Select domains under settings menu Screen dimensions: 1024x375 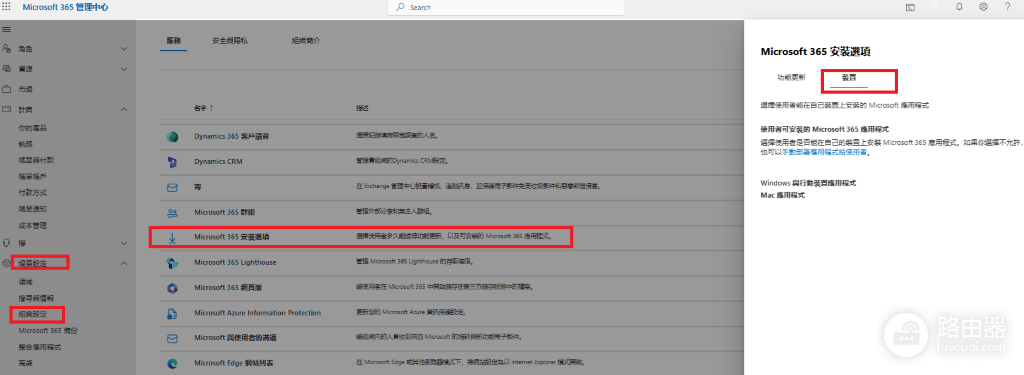pyautogui.click(x=26, y=281)
